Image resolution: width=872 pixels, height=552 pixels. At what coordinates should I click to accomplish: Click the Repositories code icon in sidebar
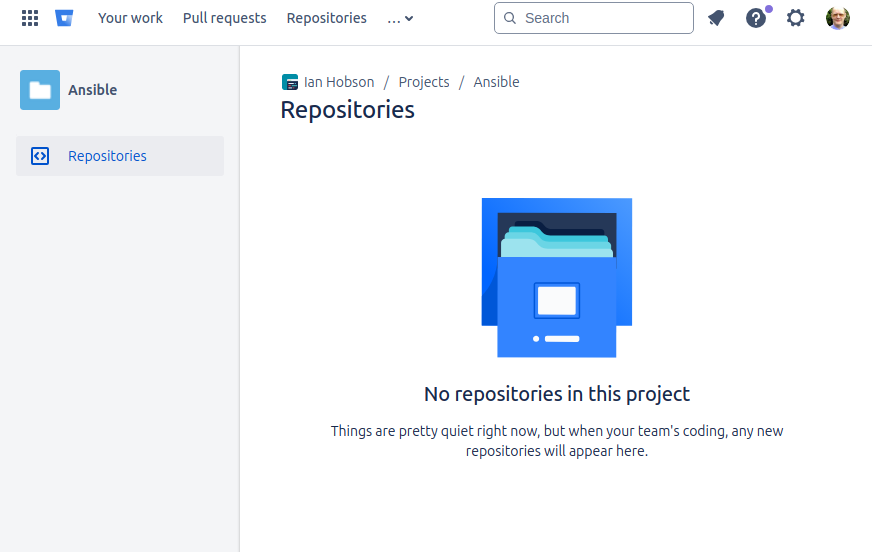[x=40, y=156]
